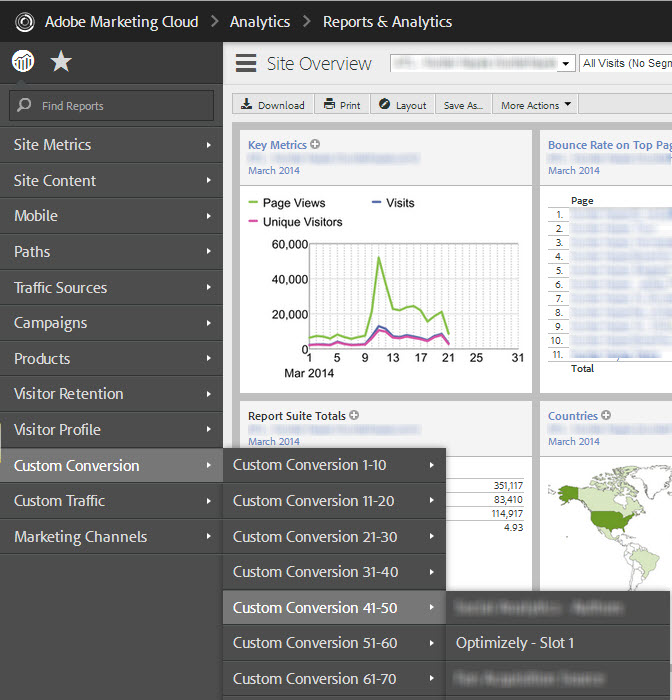This screenshot has width=672, height=700.
Task: Click plus icon next to Report Suite Totals
Action: [x=354, y=415]
